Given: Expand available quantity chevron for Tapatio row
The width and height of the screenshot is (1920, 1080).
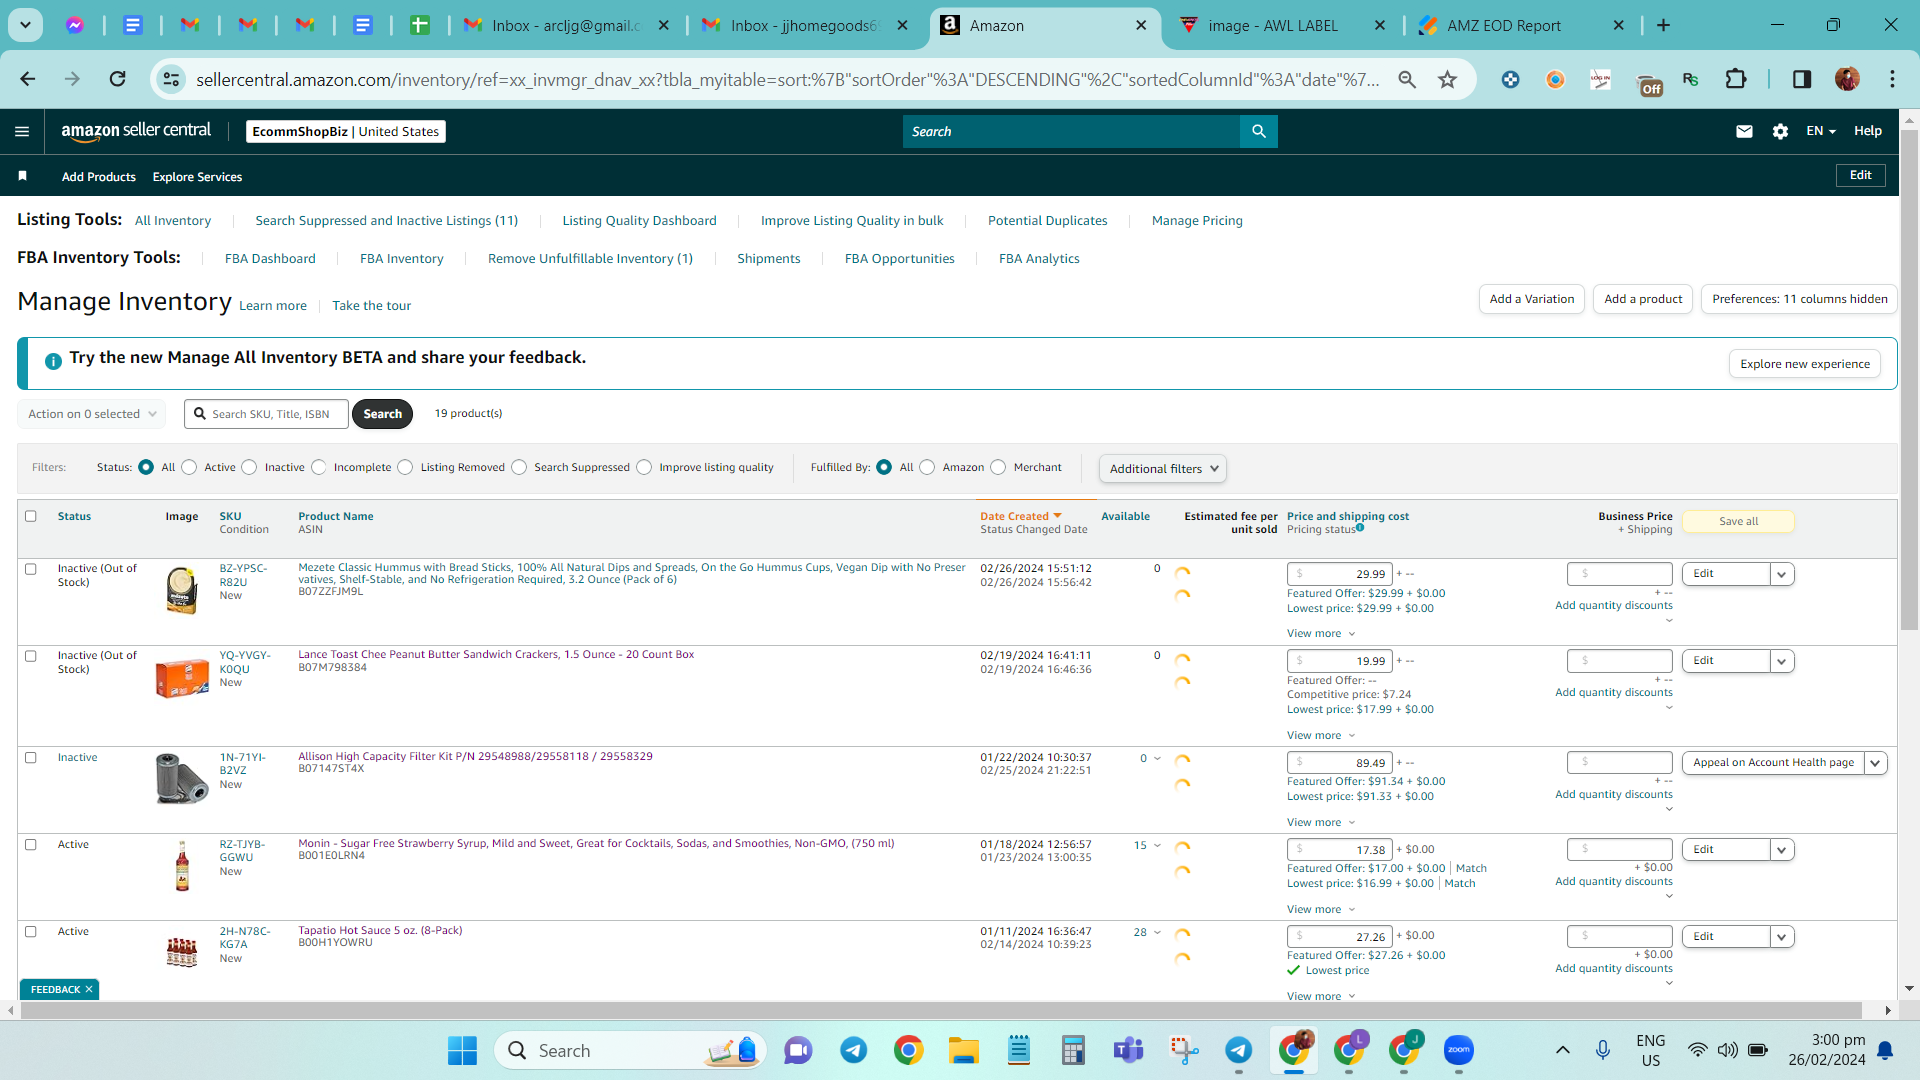Looking at the screenshot, I should coord(1157,932).
